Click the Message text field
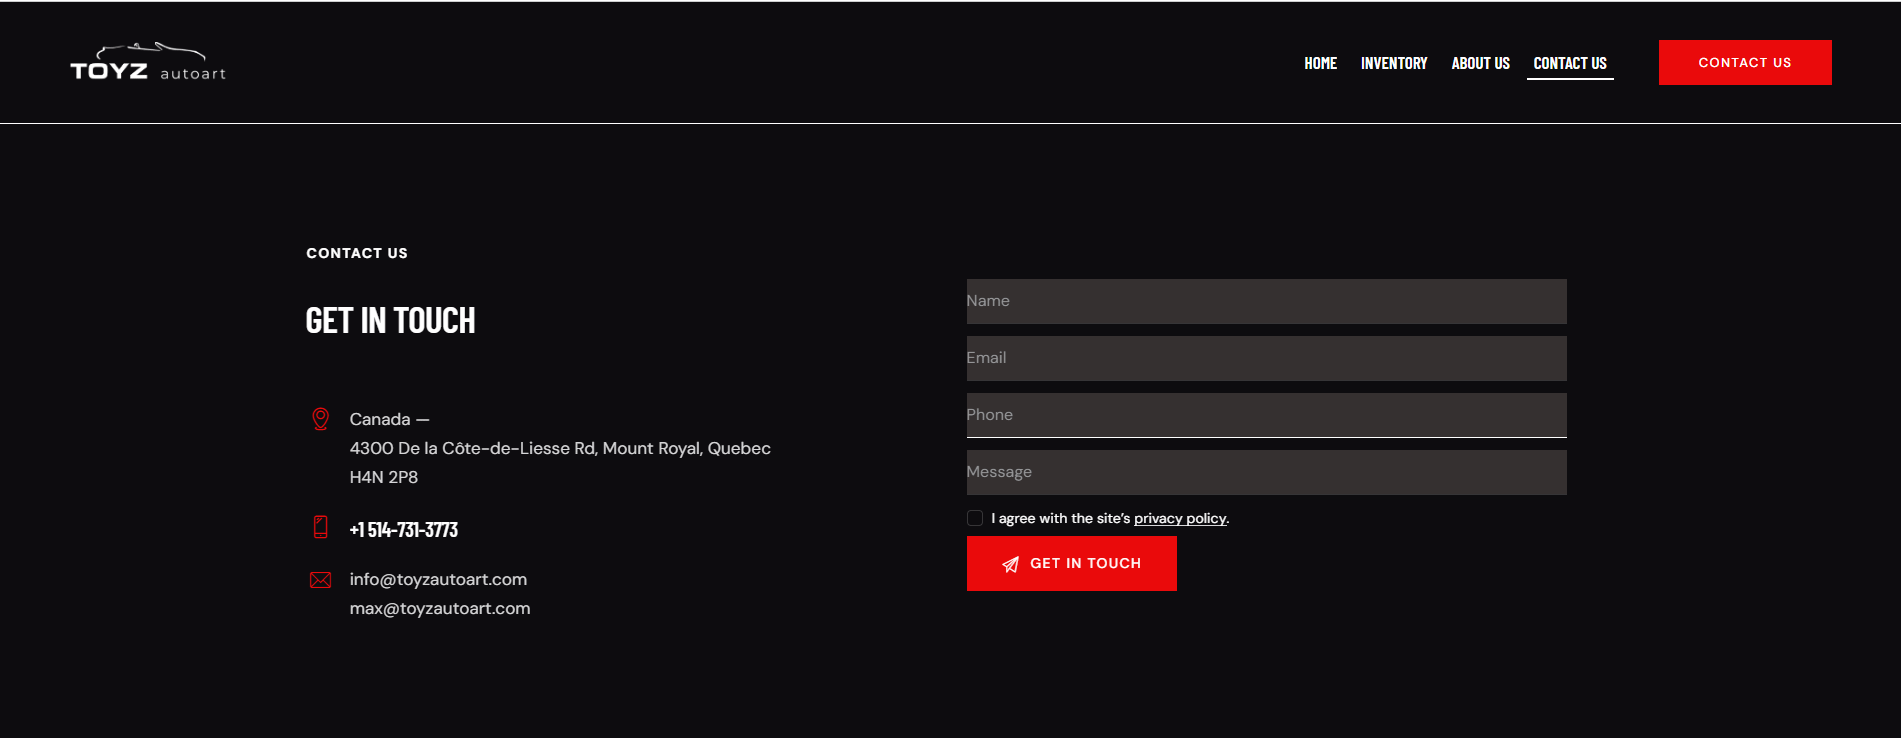 coord(1266,472)
